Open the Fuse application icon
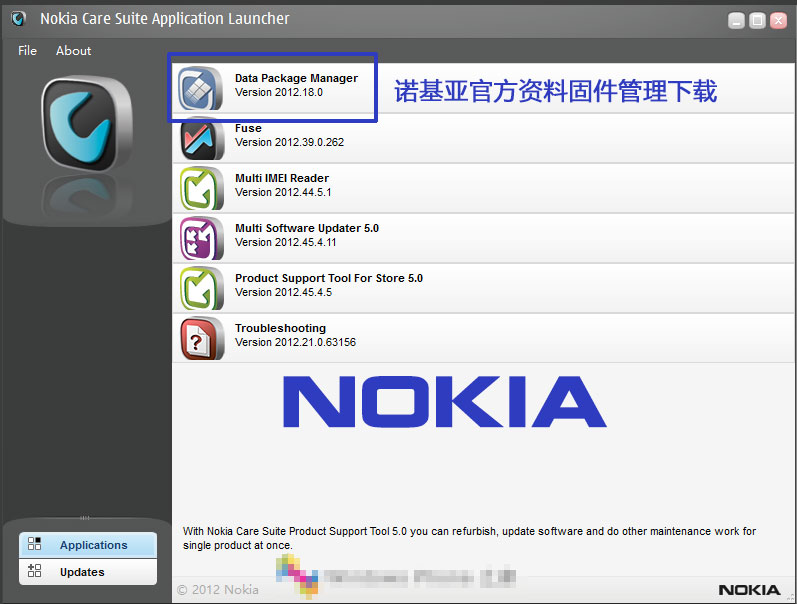797x604 pixels. pyautogui.click(x=202, y=139)
